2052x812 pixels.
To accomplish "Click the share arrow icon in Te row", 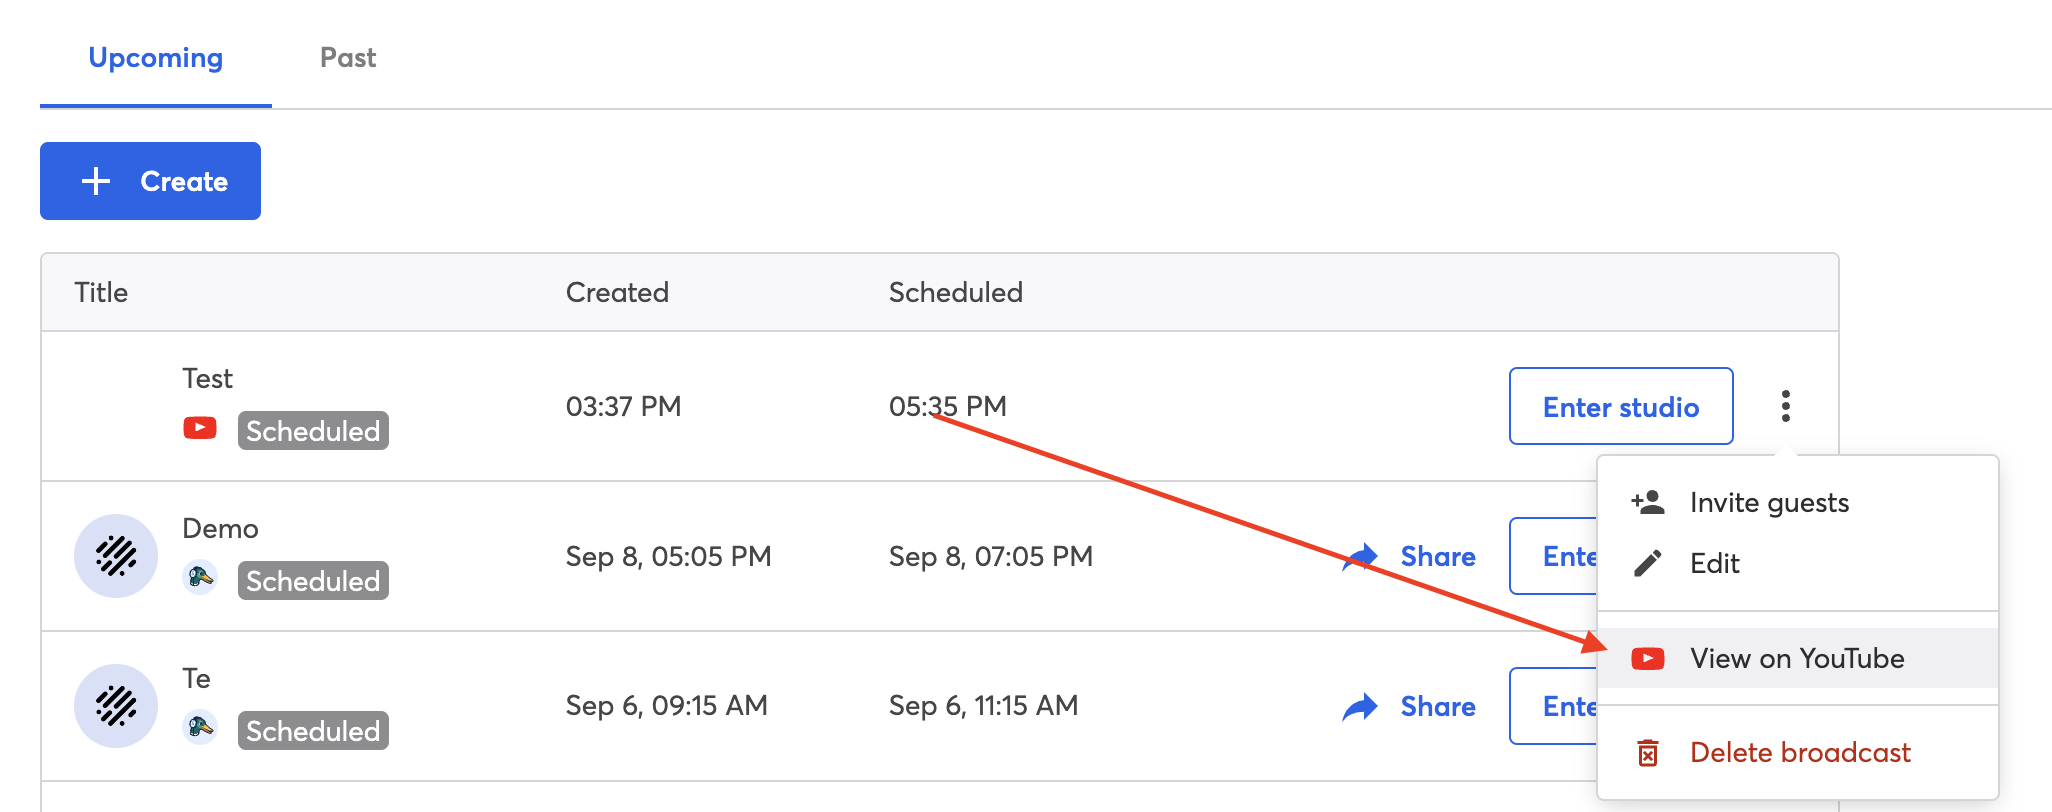I will 1360,707.
